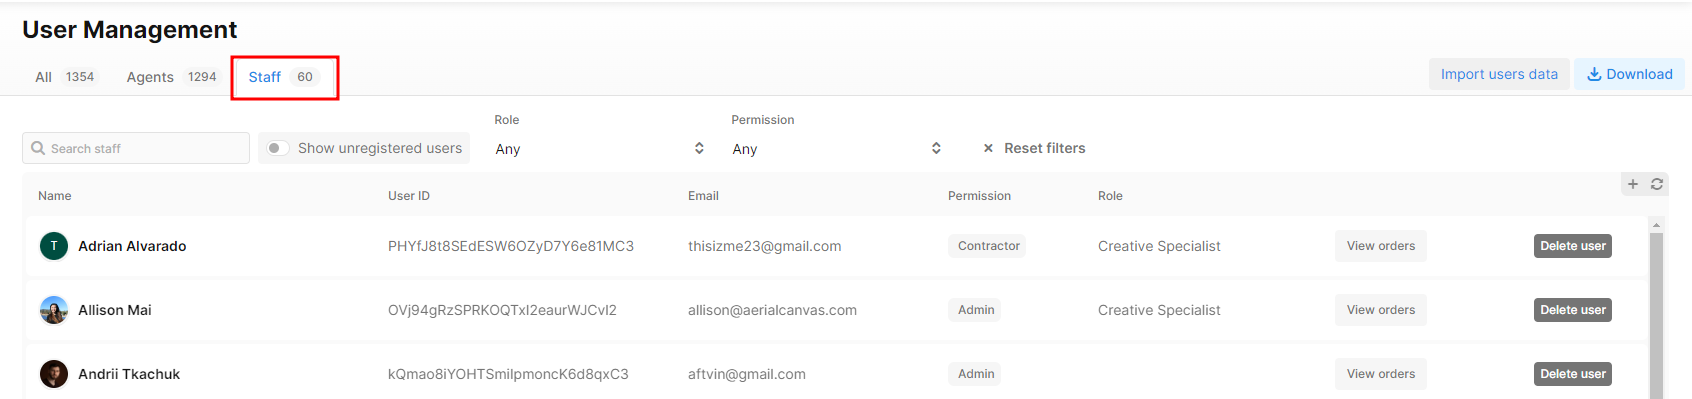Open the Role dropdown
The height and width of the screenshot is (399, 1692).
pyautogui.click(x=600, y=148)
